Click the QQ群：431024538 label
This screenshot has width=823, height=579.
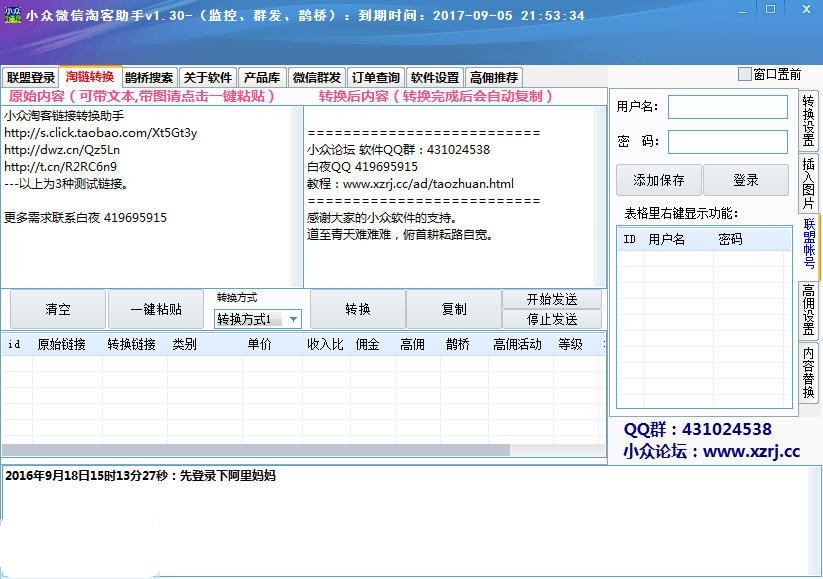point(698,429)
